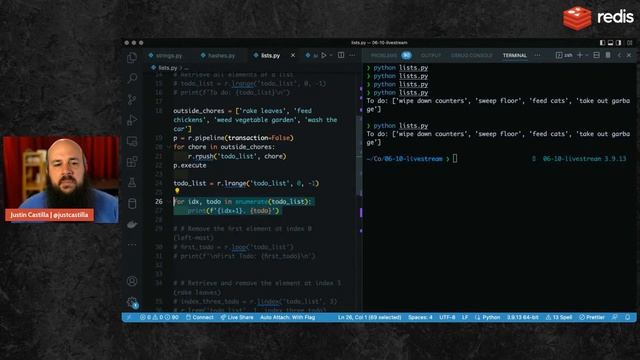Open the Problems panel tab
The height and width of the screenshot is (360, 640).
tap(391, 55)
